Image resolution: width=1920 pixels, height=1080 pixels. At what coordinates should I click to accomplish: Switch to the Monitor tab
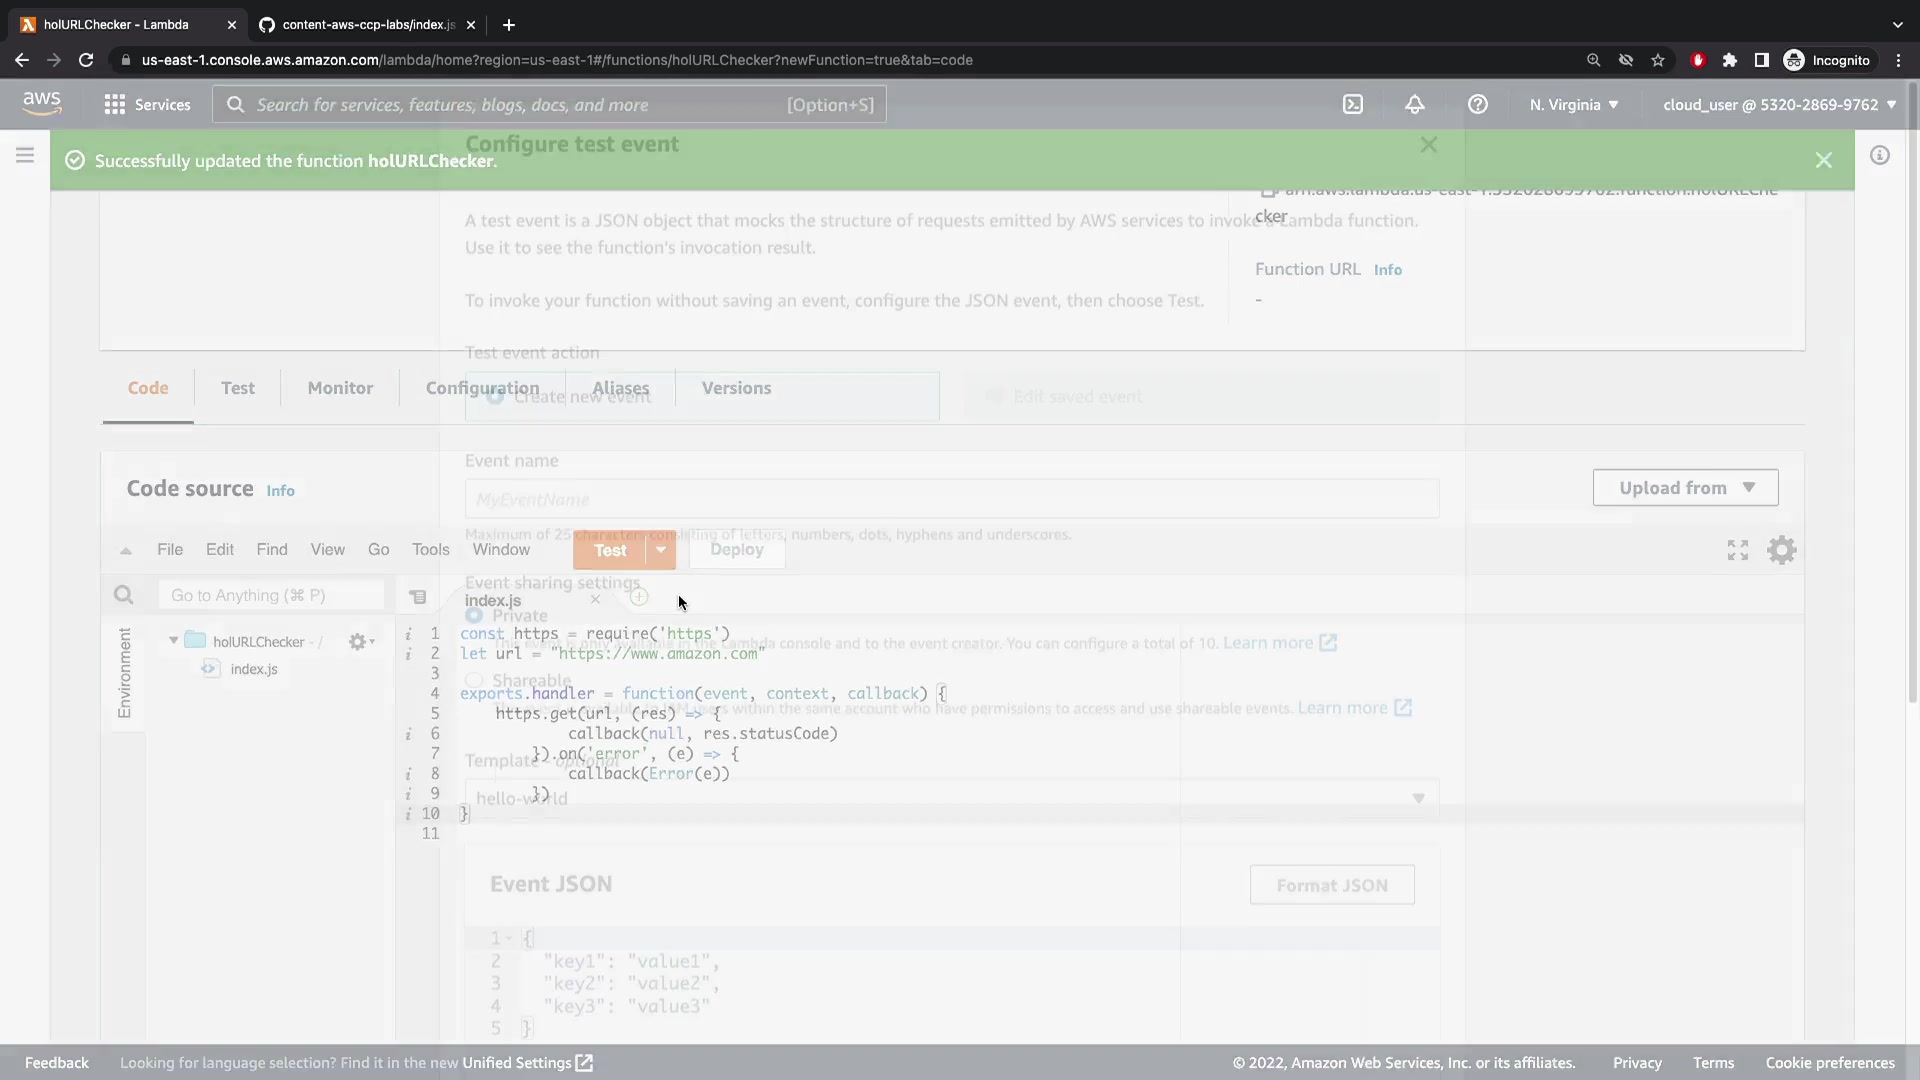340,388
